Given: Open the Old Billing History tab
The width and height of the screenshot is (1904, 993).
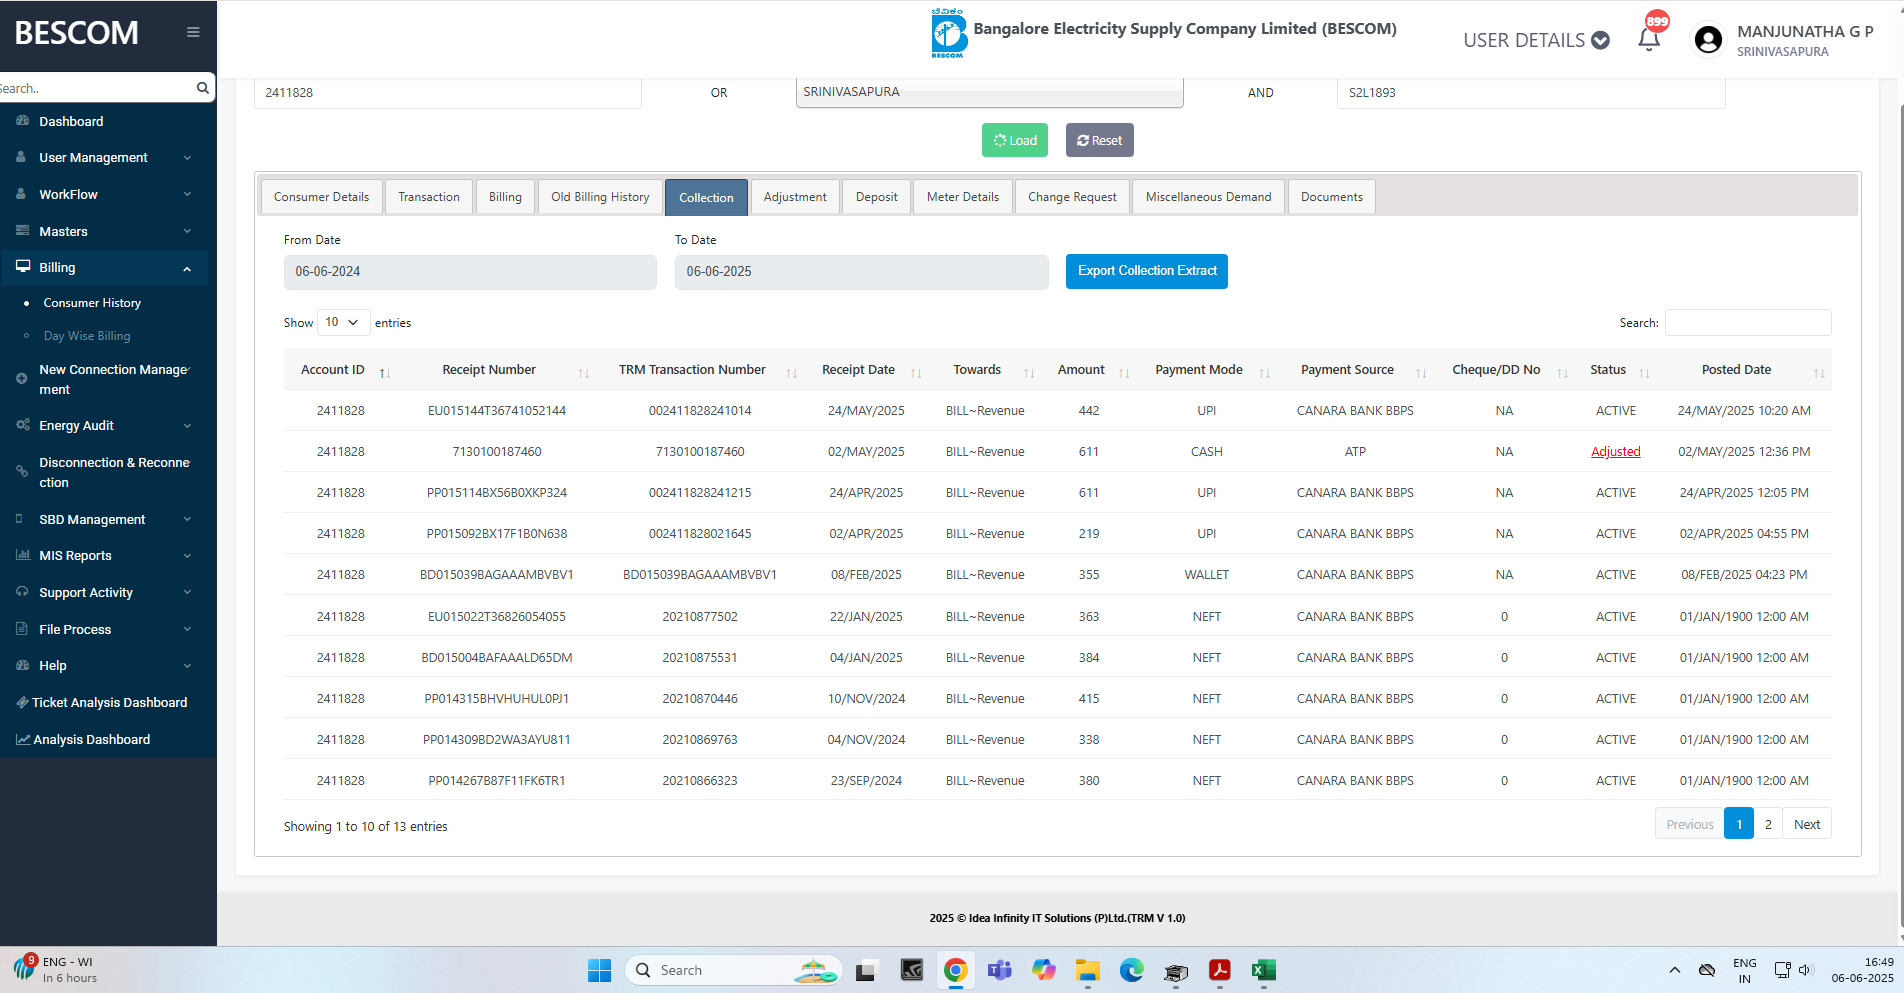Looking at the screenshot, I should click(x=600, y=197).
